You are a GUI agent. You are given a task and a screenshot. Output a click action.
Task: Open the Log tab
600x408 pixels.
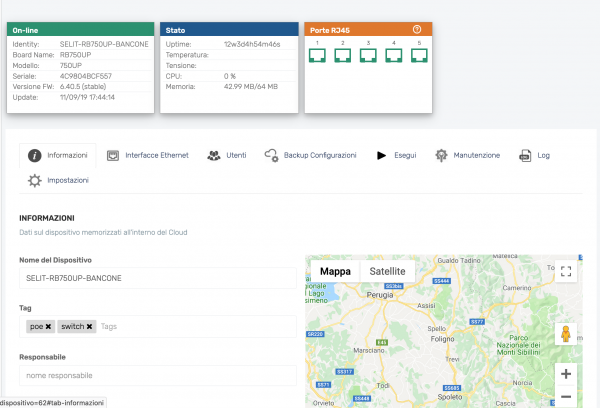click(x=534, y=155)
